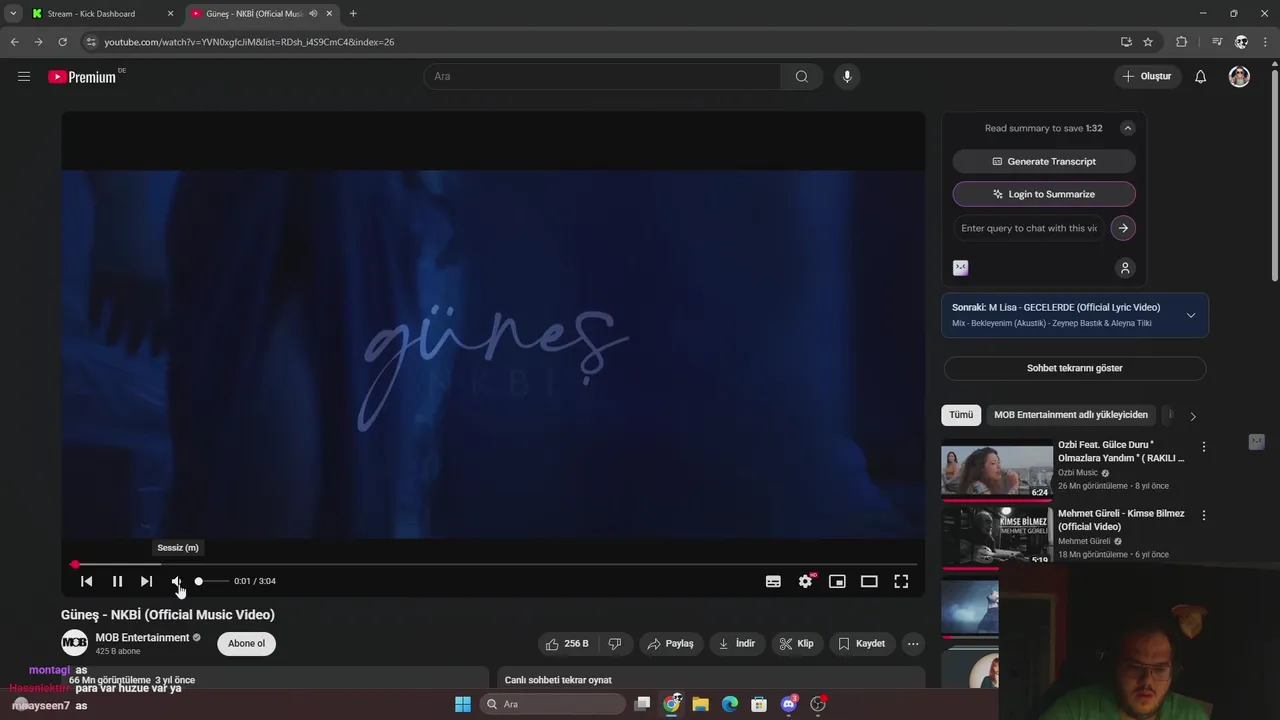Send chat query with arrow button

tap(1123, 228)
